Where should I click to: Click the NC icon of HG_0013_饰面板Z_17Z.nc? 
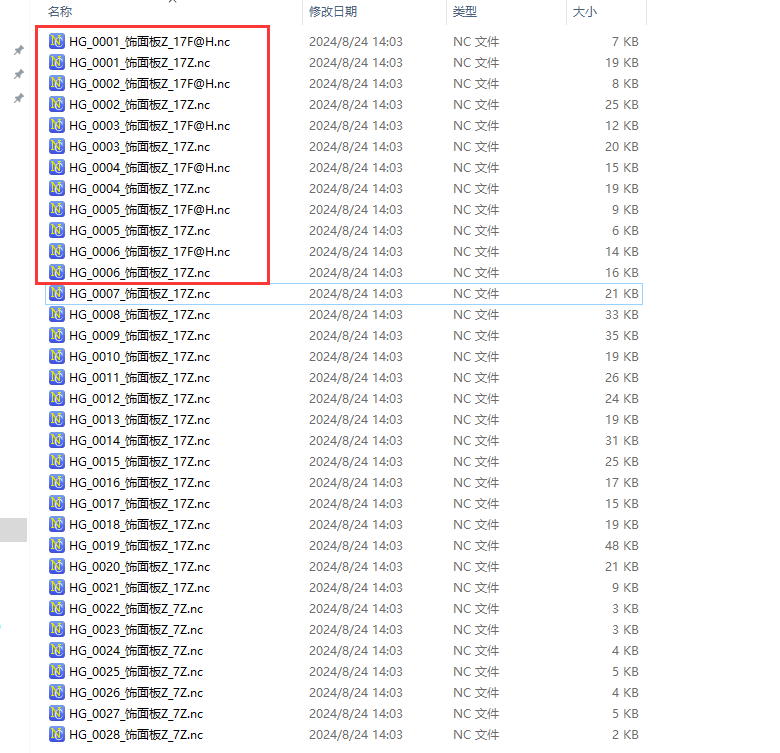point(57,419)
